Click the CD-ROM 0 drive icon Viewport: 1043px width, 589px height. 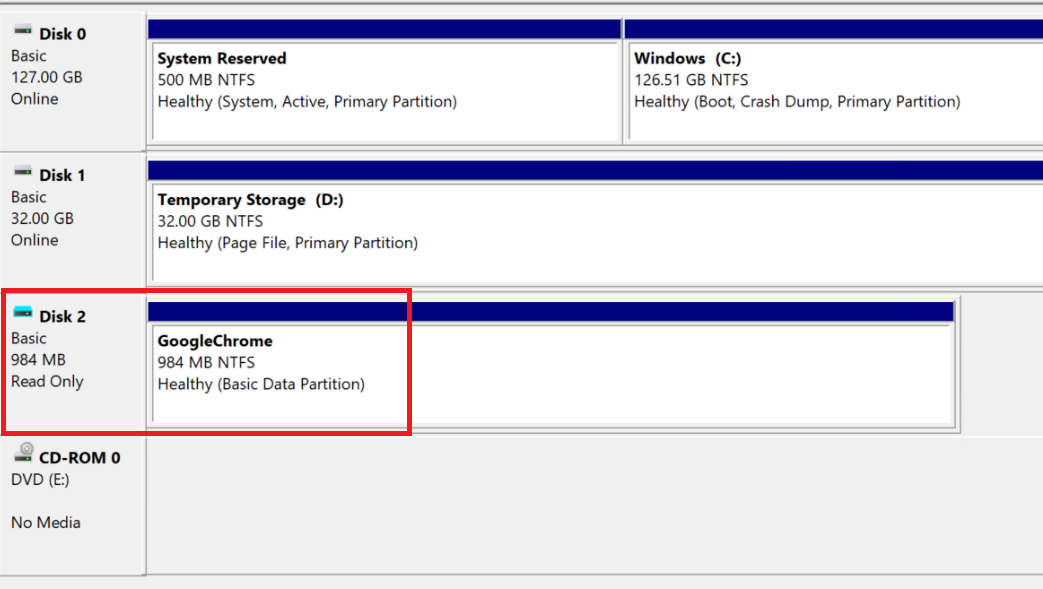click(24, 453)
